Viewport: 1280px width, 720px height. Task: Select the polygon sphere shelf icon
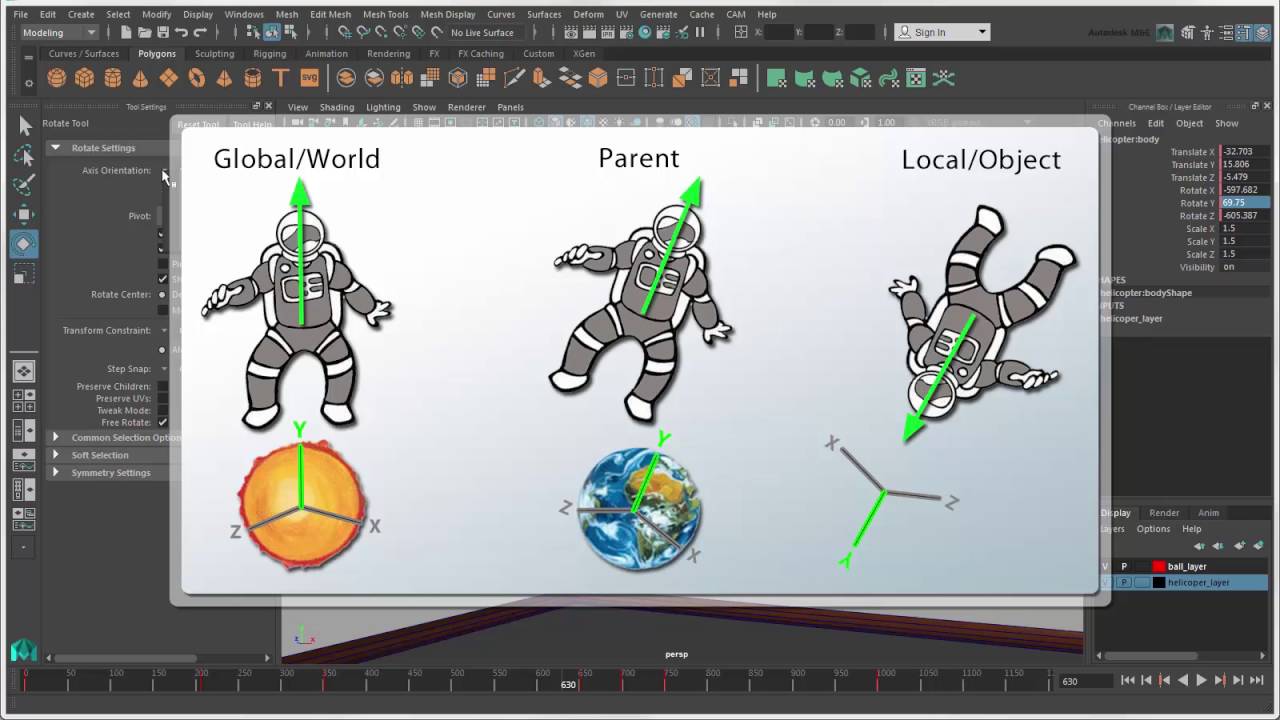point(57,78)
